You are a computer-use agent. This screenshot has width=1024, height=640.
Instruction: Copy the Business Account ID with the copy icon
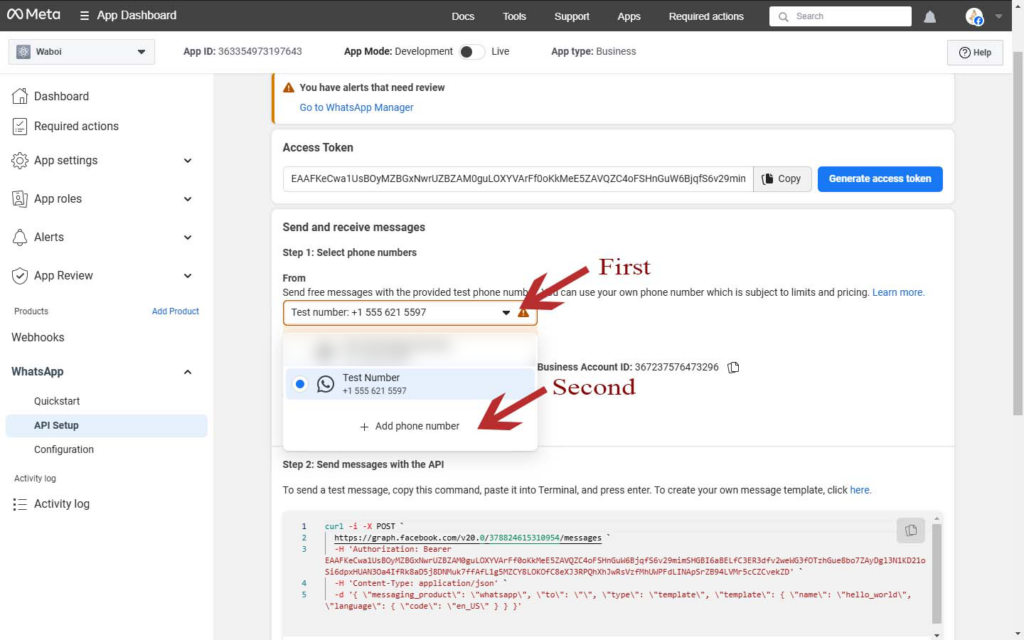733,367
